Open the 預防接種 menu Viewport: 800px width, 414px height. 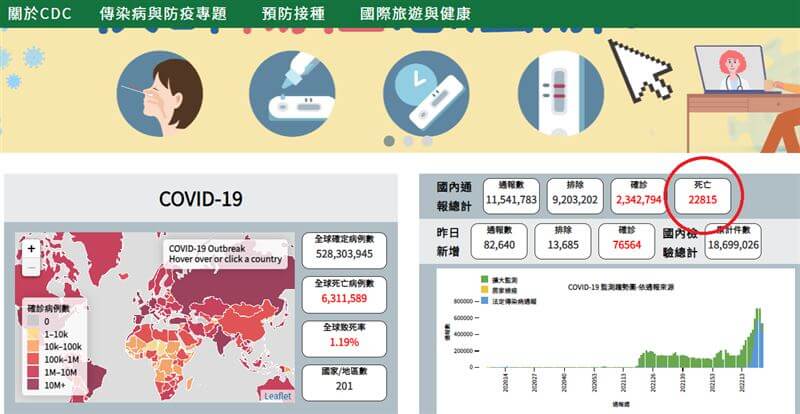(x=293, y=14)
